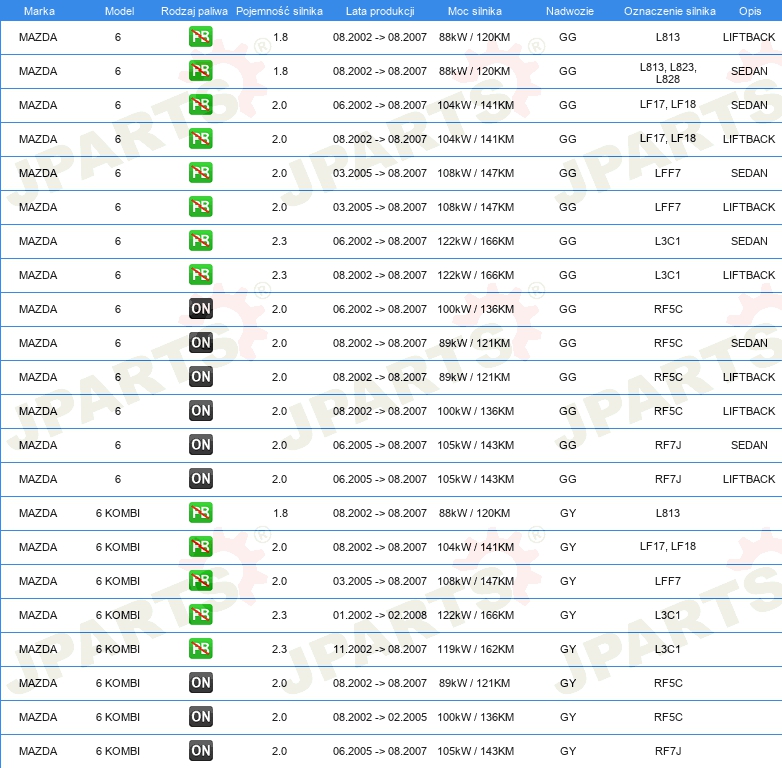This screenshot has width=782, height=768.
Task: Click petrol icon in Mazda 6 104kW Sedan row
Action: pos(200,105)
